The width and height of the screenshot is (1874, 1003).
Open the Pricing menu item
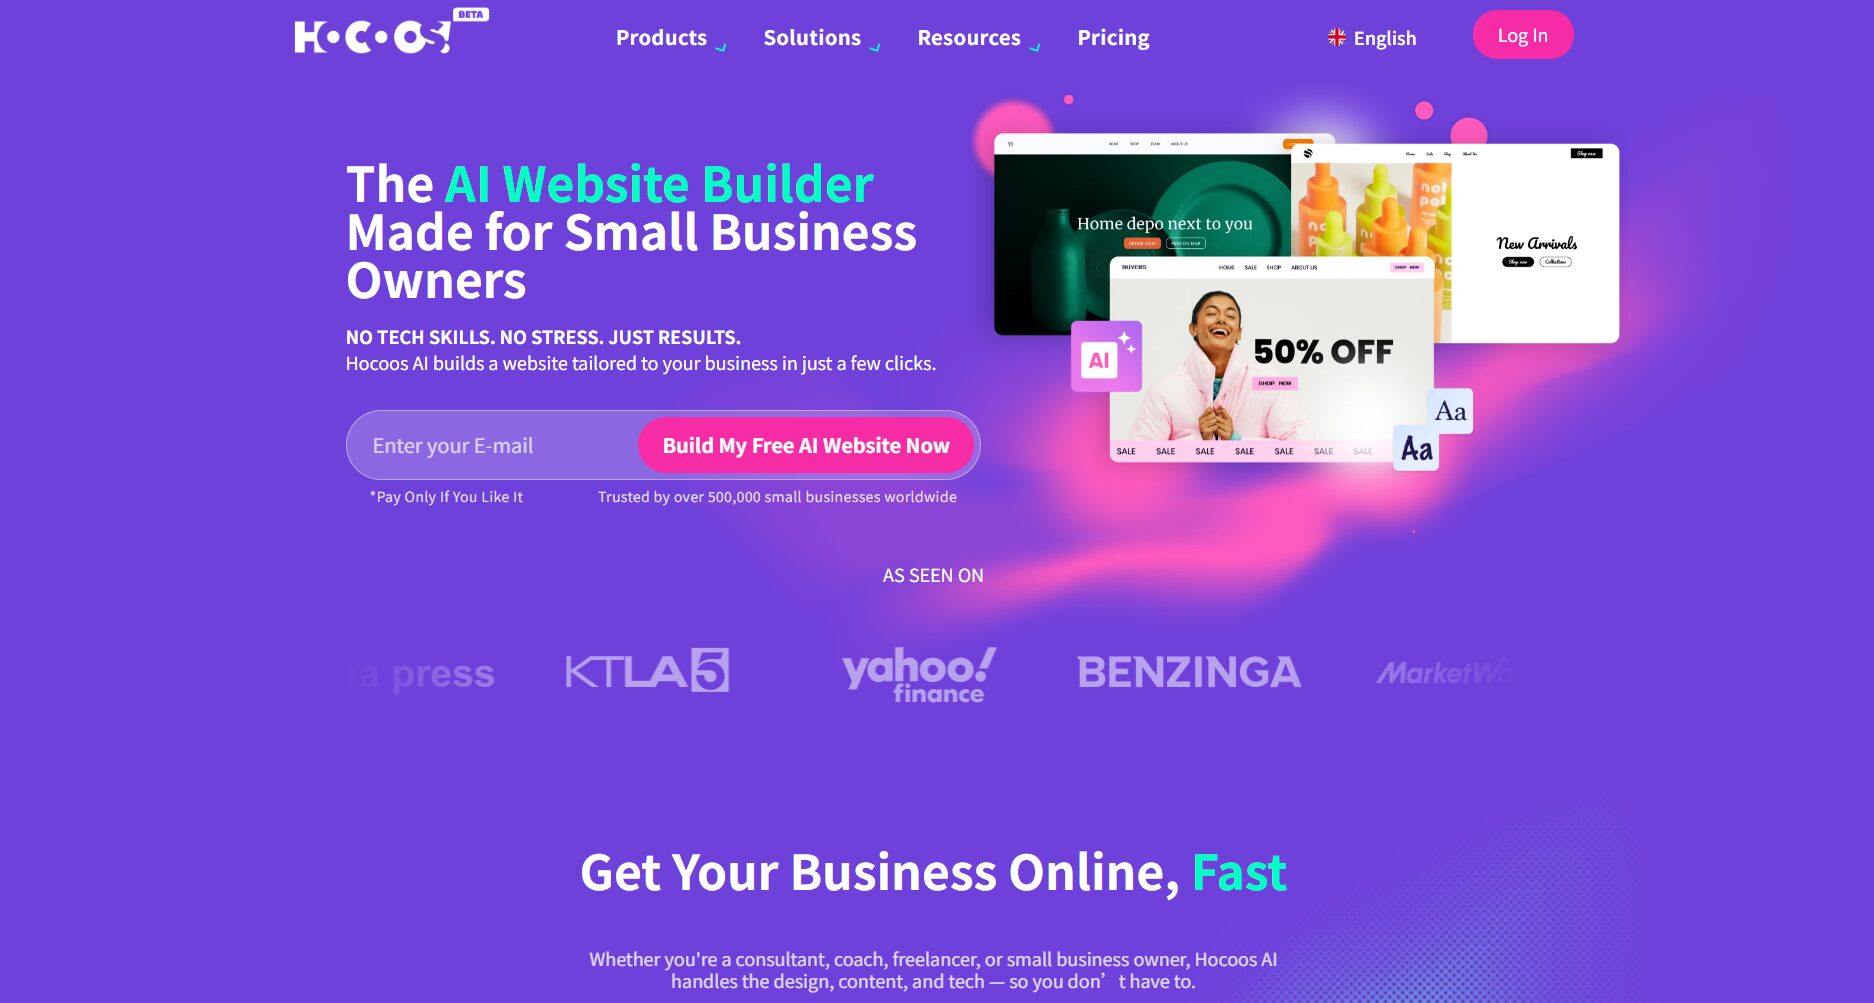[x=1113, y=38]
